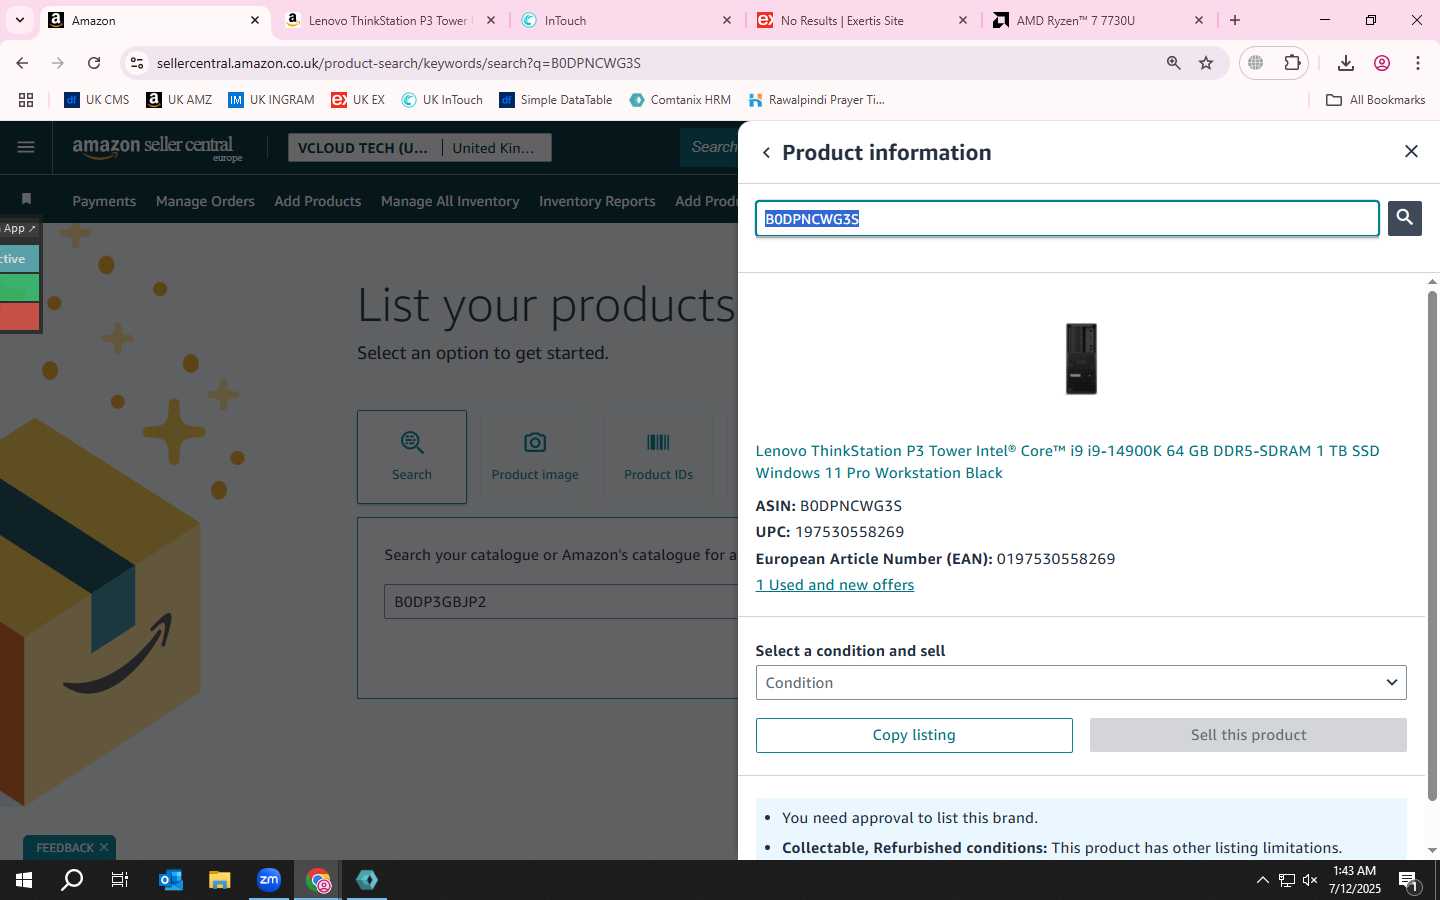
Task: Switch to the InTouch browser tab
Action: [627, 20]
